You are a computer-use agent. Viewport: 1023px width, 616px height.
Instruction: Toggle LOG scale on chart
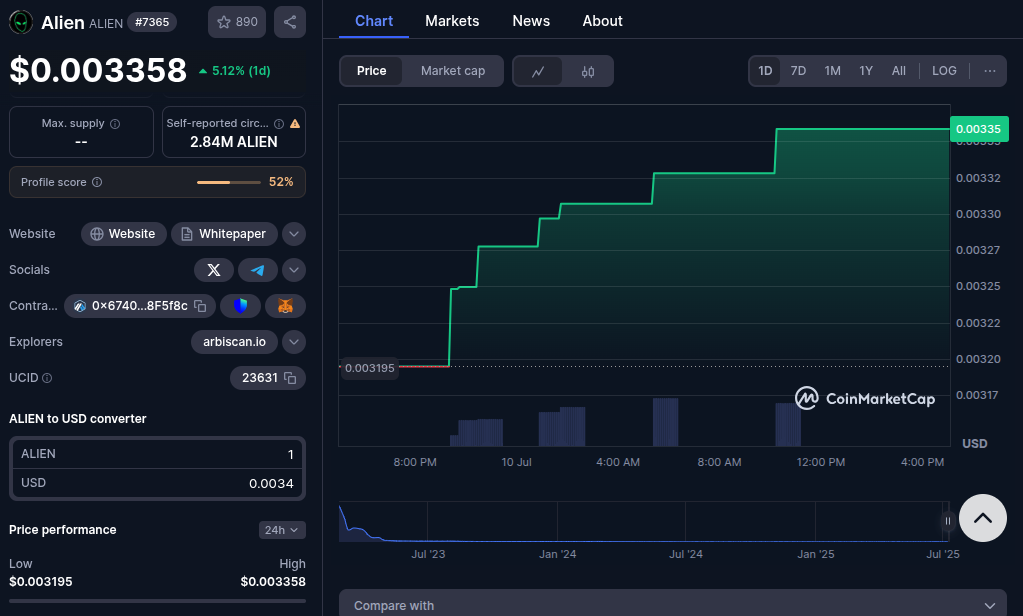point(944,71)
